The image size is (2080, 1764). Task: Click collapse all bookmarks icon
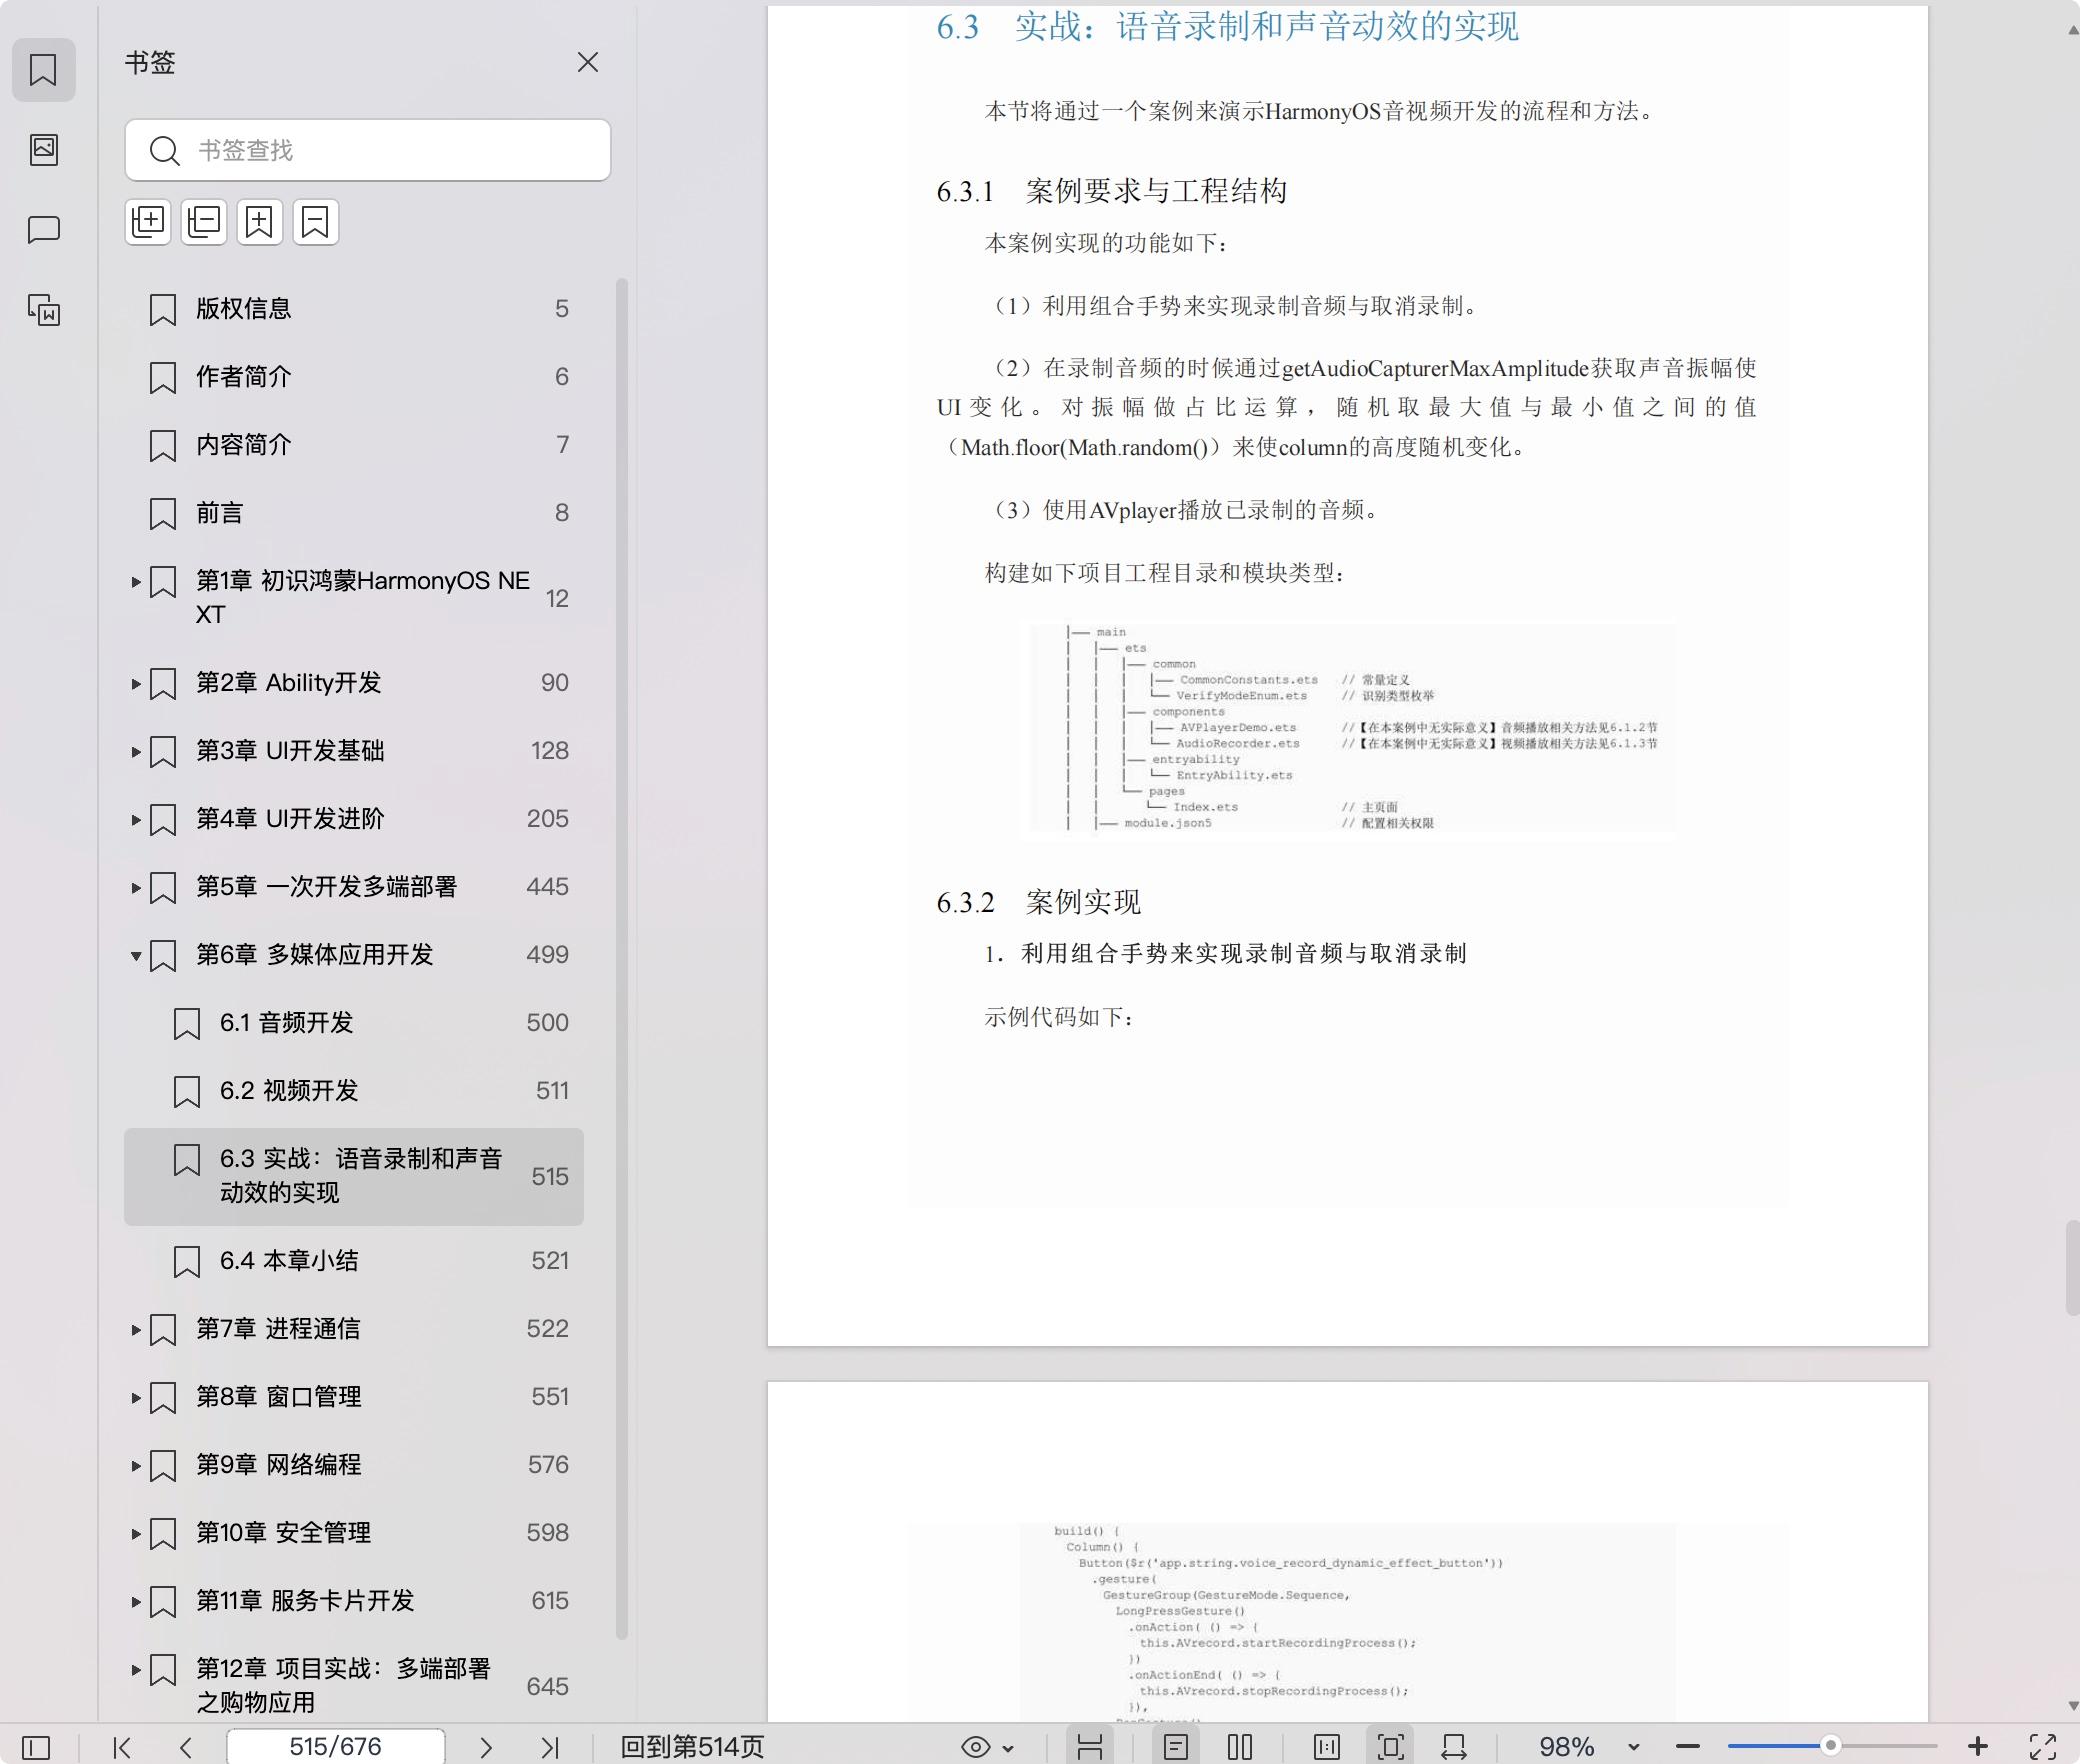(x=204, y=221)
